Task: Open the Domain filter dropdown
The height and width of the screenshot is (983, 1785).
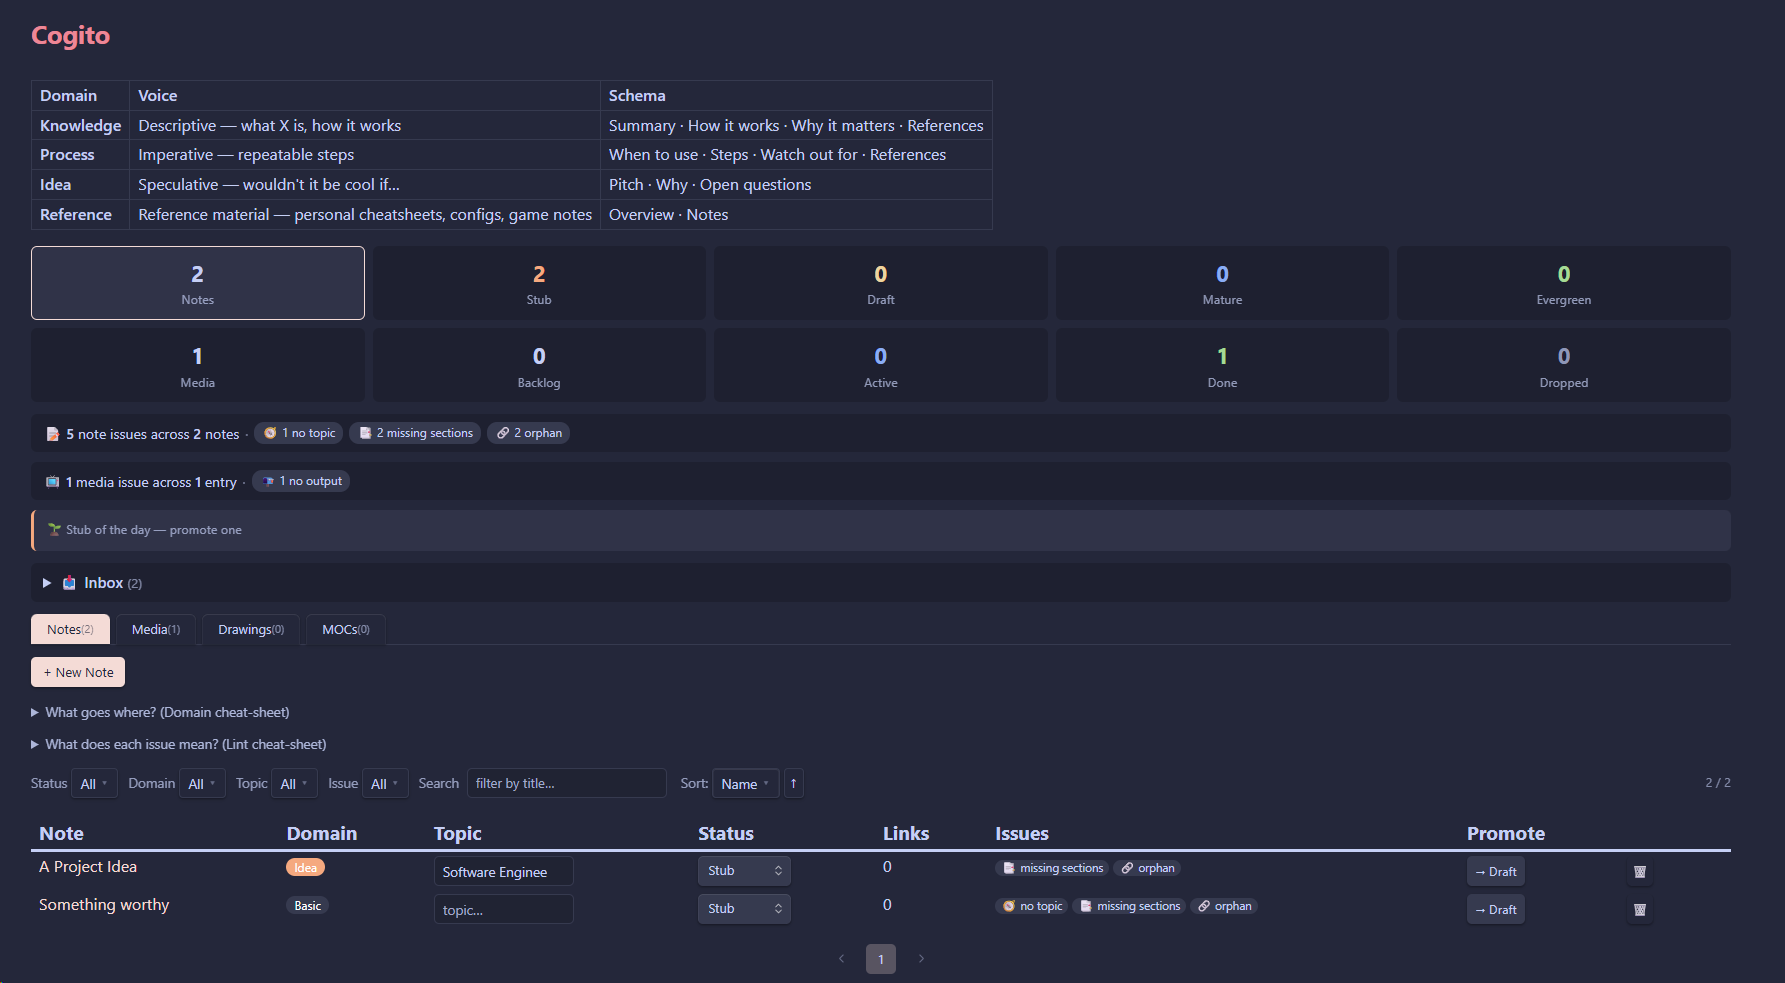Action: click(x=202, y=783)
